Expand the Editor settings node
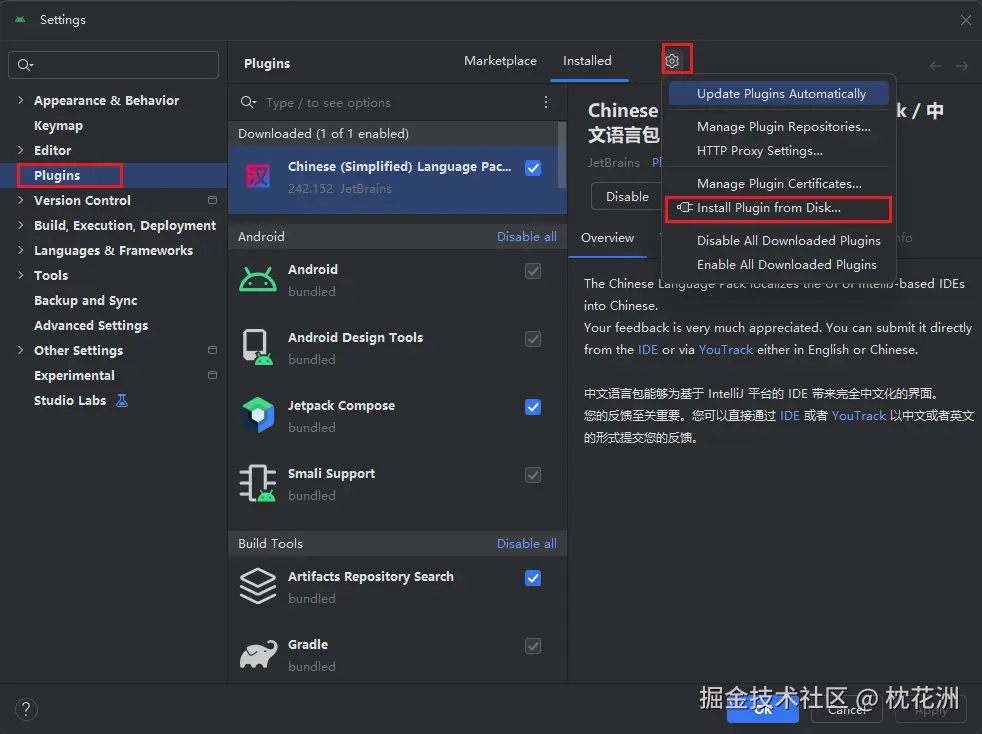Viewport: 982px width, 734px height. [x=21, y=150]
